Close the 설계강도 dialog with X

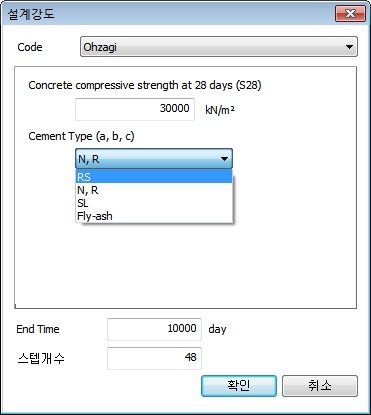tap(350, 14)
